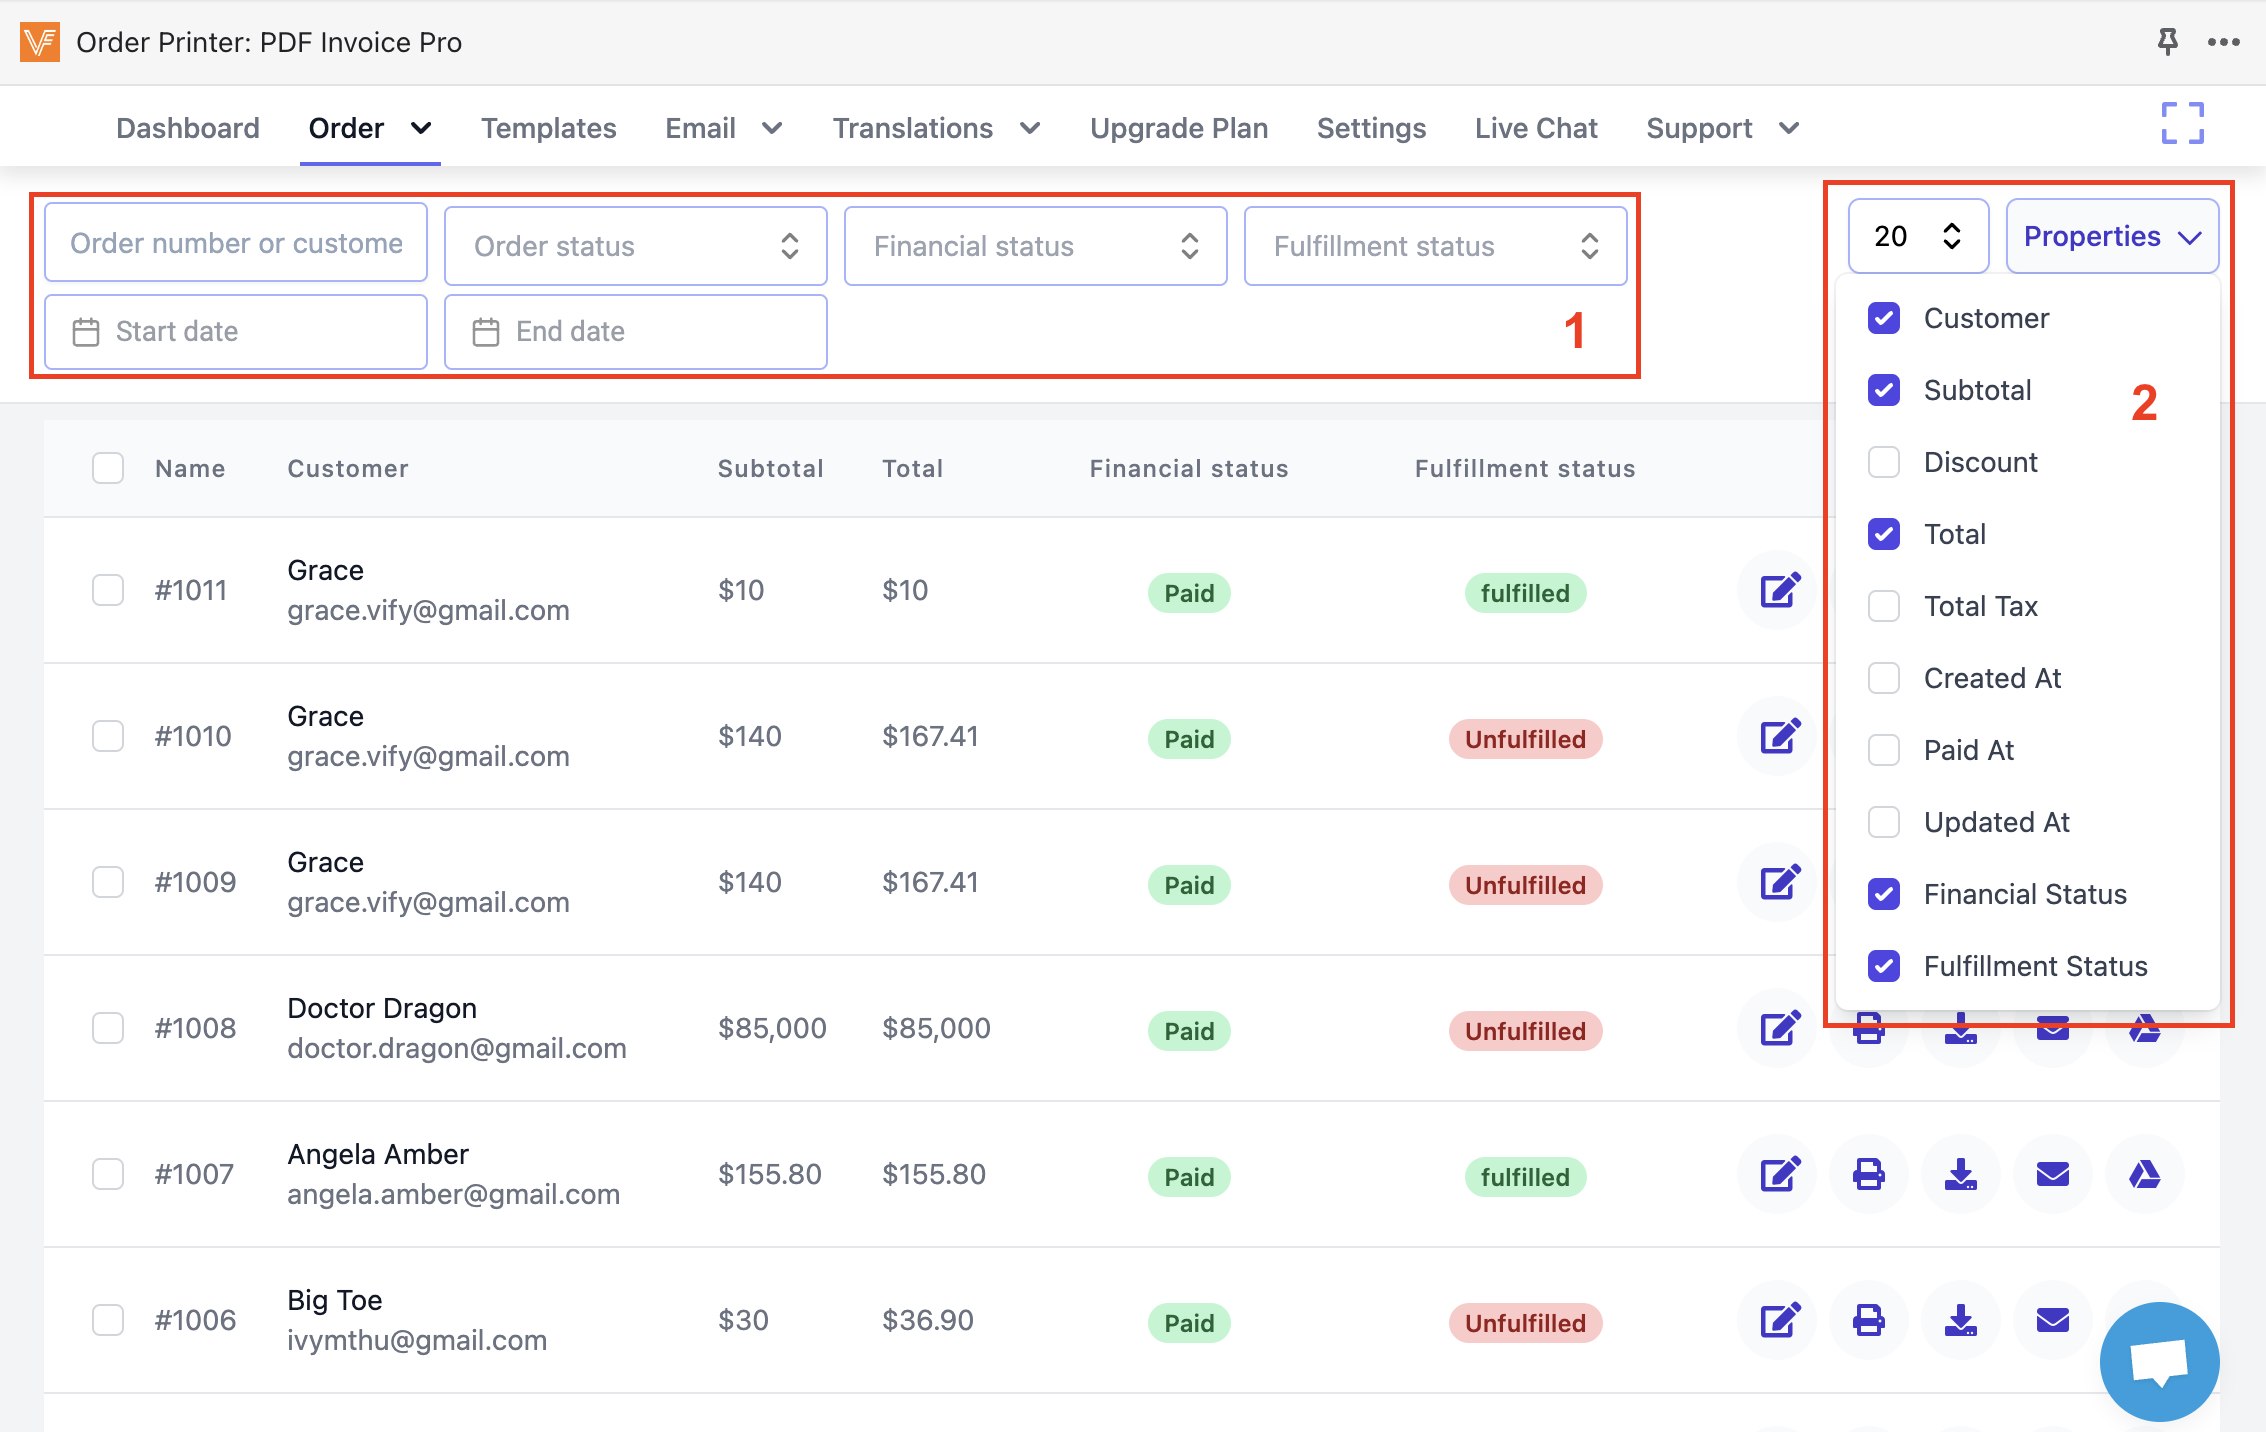Open the Settings tab
The image size is (2266, 1432).
click(1371, 128)
